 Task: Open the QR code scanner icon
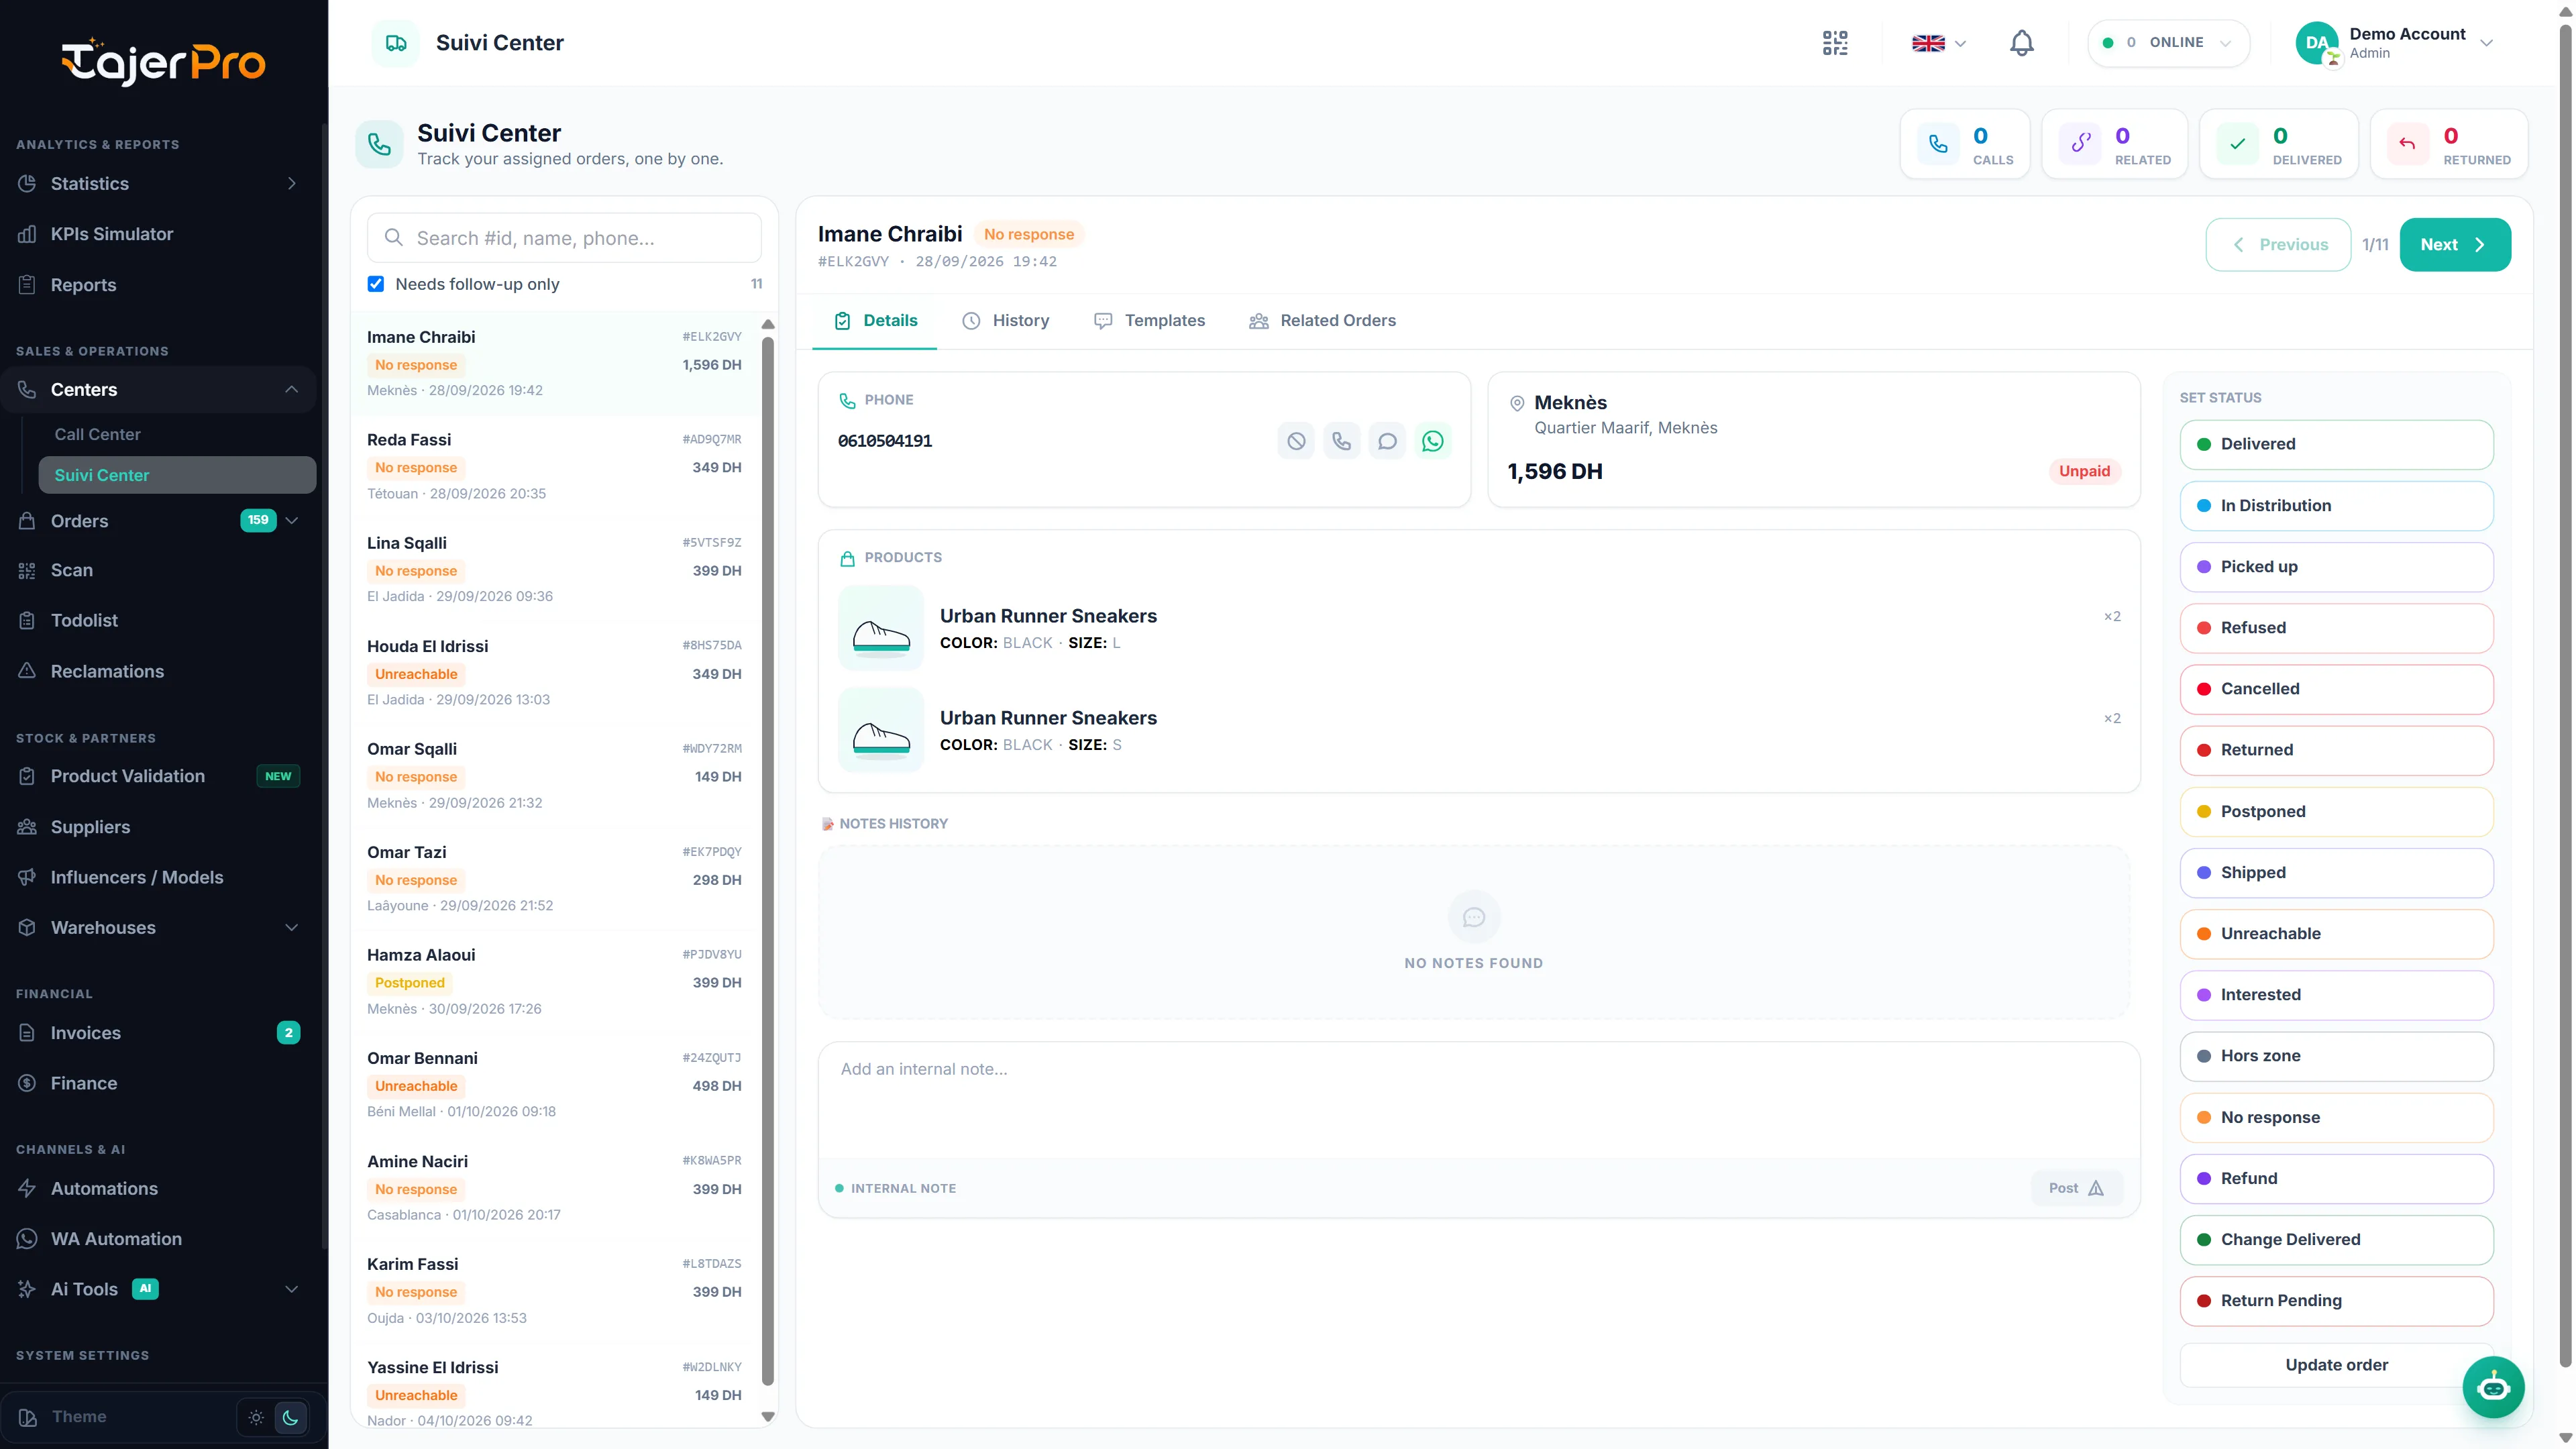tap(1835, 43)
